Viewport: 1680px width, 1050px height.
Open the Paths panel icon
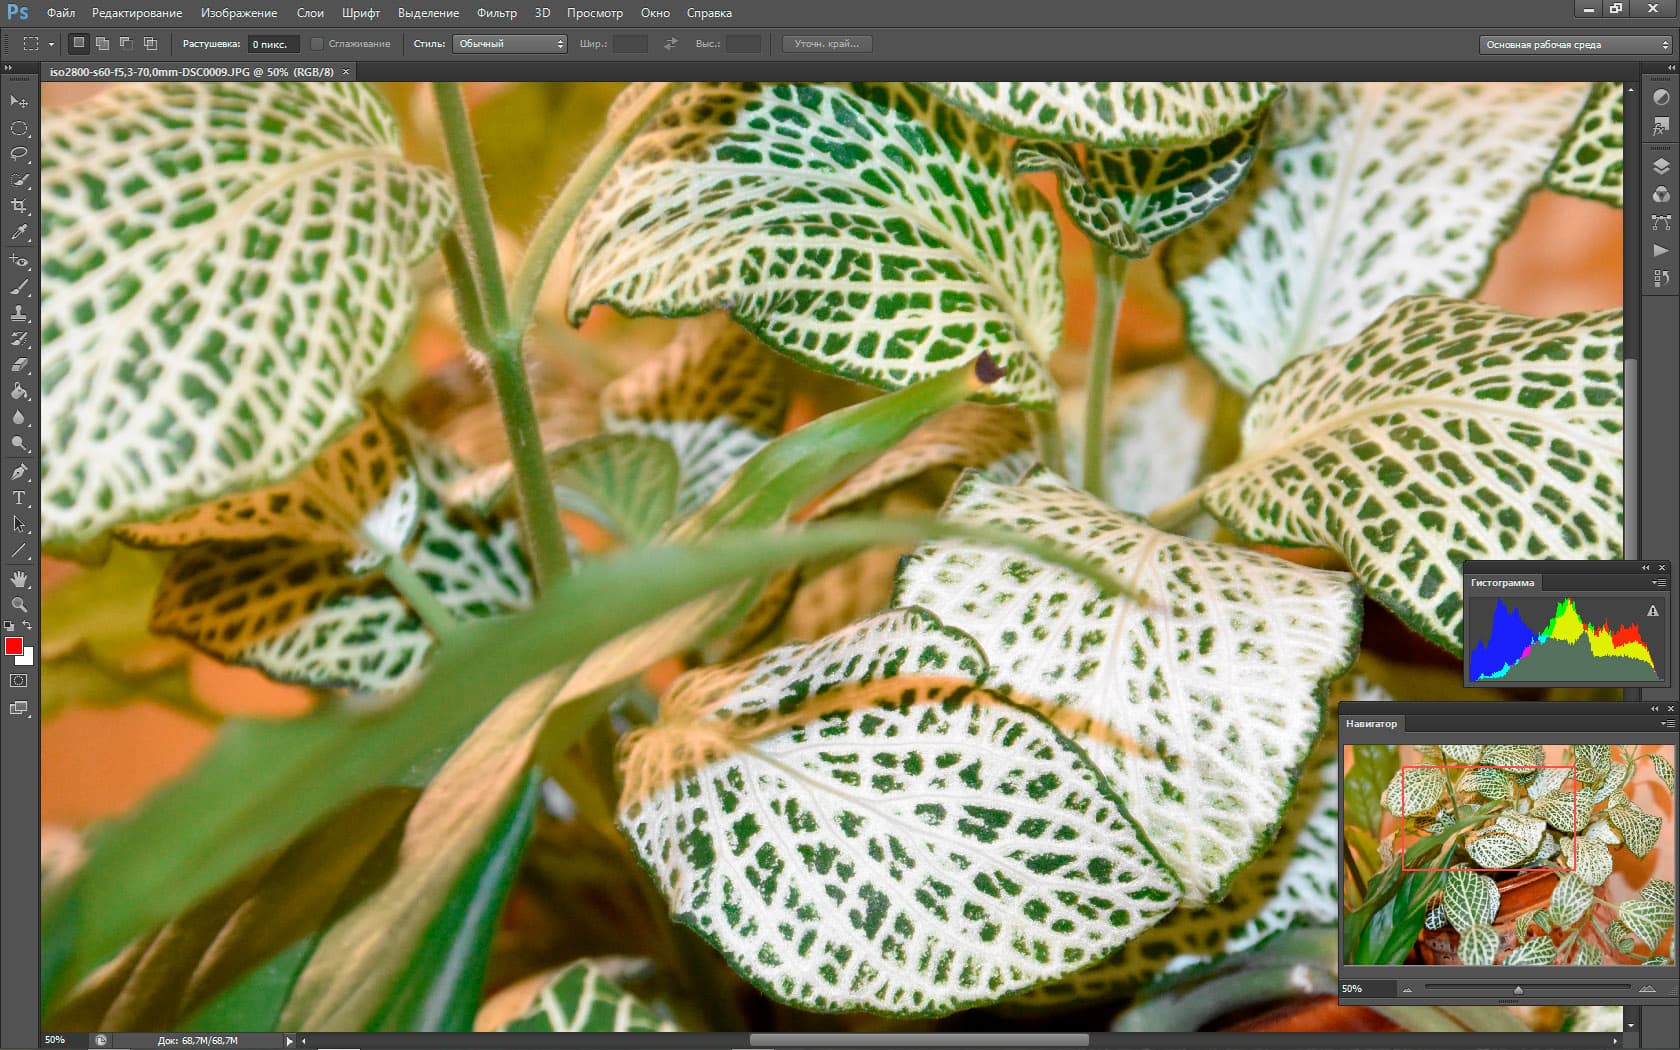[1661, 222]
